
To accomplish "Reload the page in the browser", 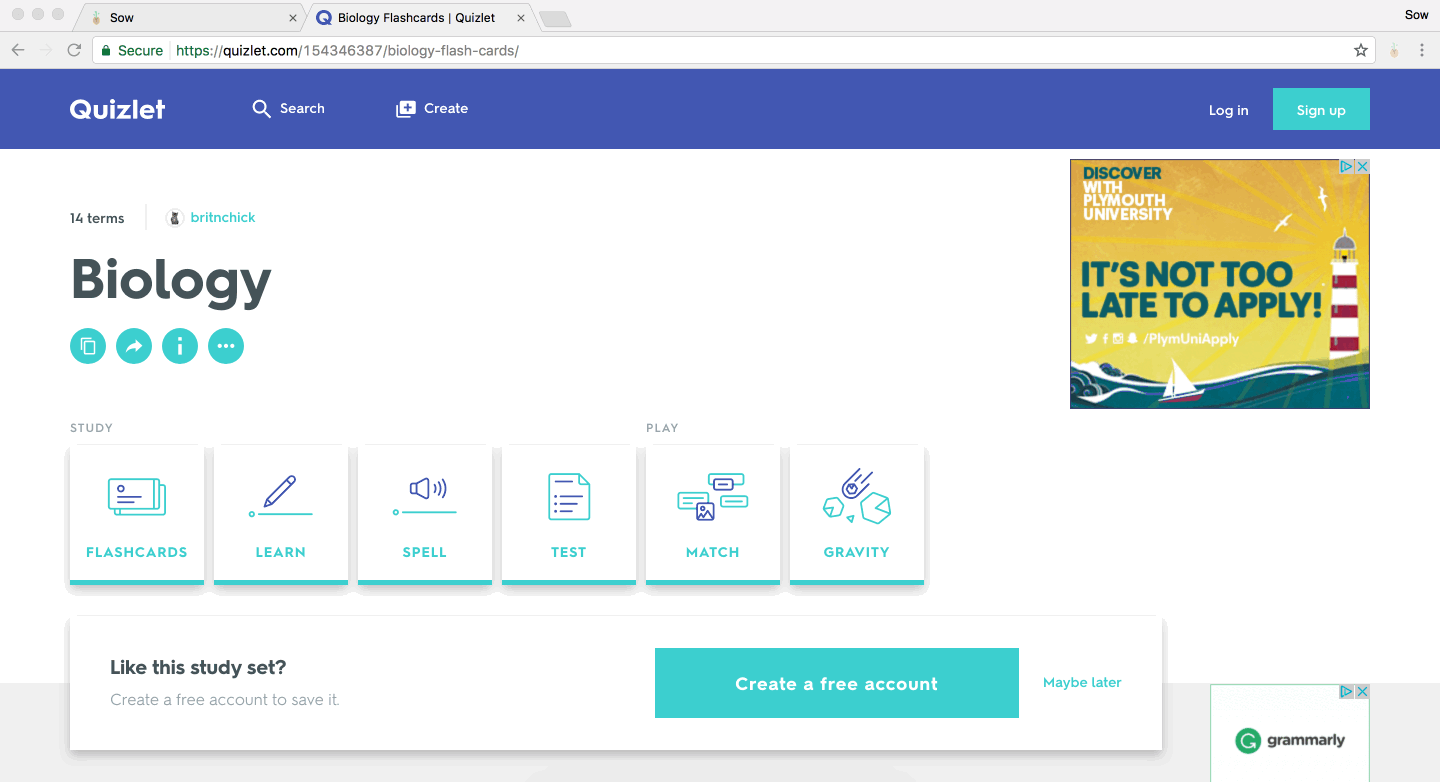I will 74,50.
